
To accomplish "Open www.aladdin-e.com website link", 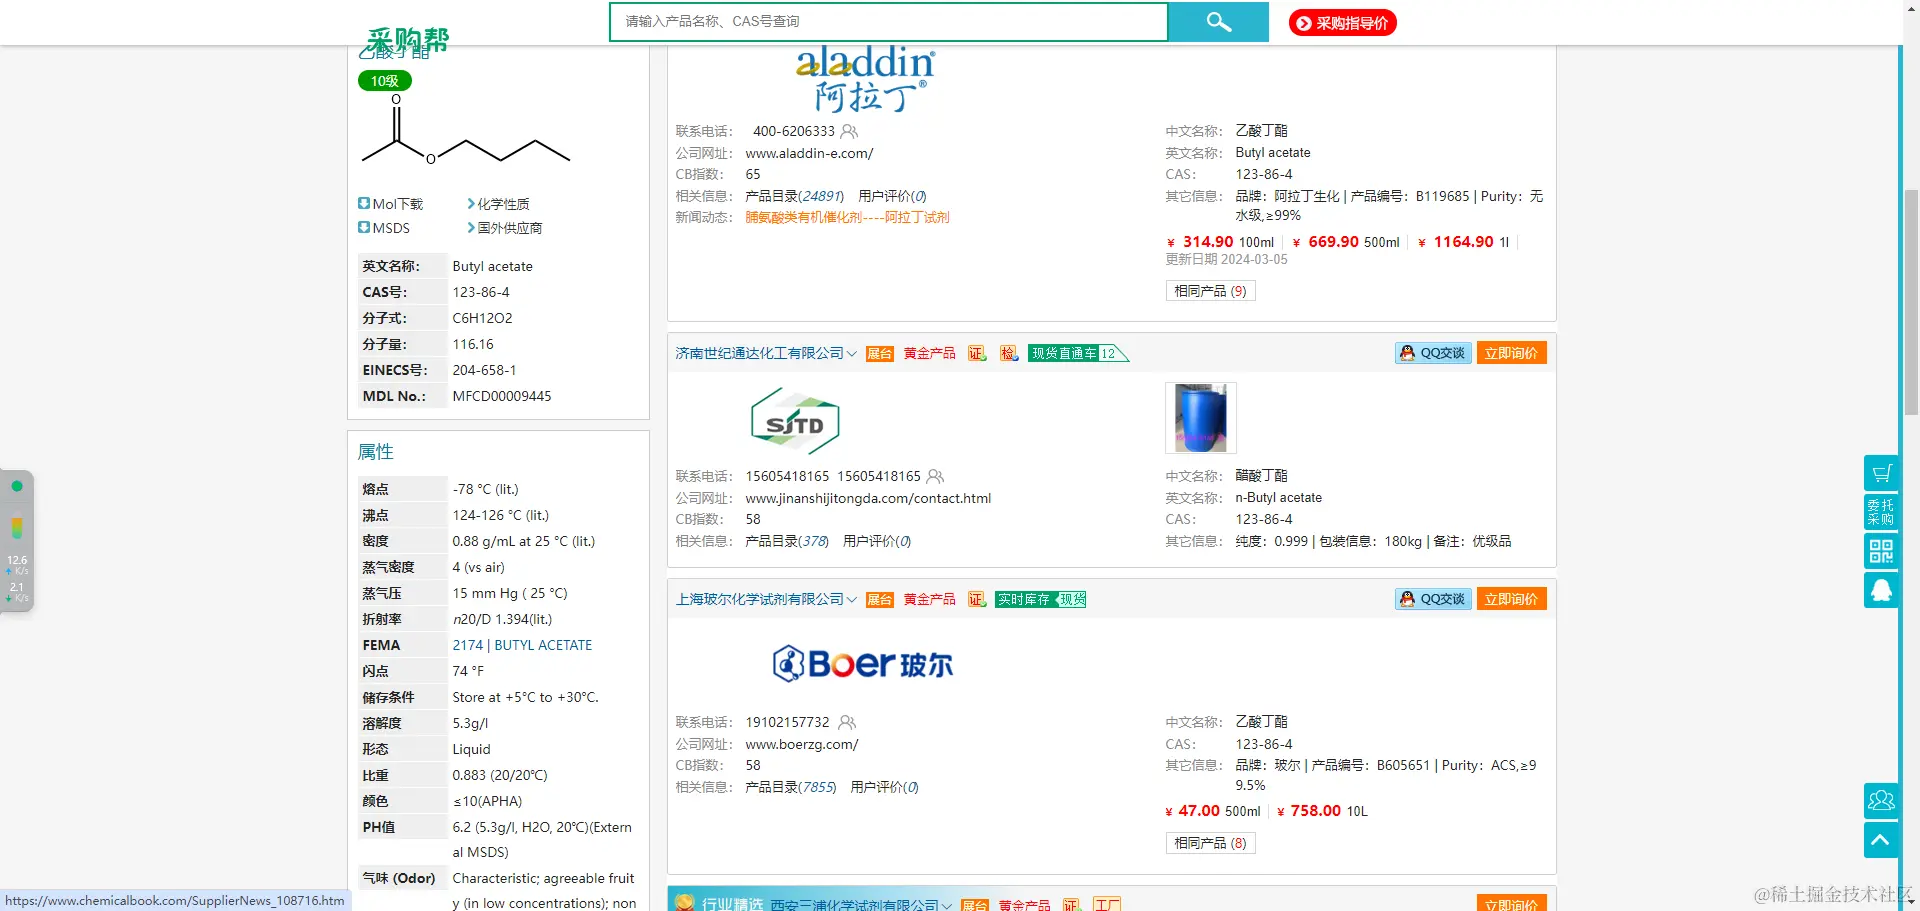I will coord(809,153).
